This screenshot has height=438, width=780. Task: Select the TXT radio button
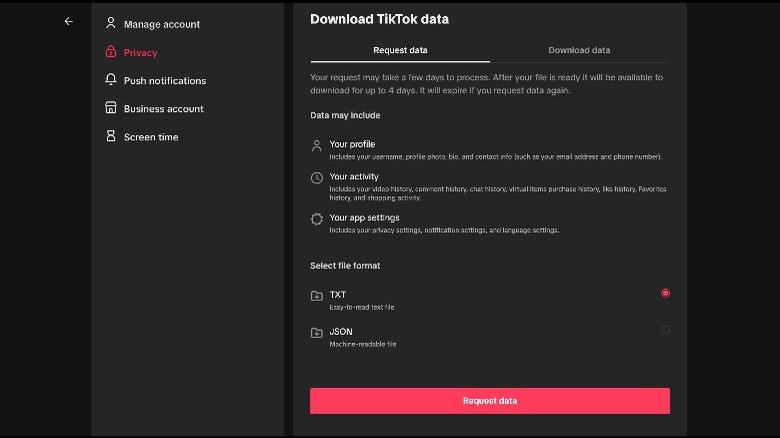coord(665,293)
